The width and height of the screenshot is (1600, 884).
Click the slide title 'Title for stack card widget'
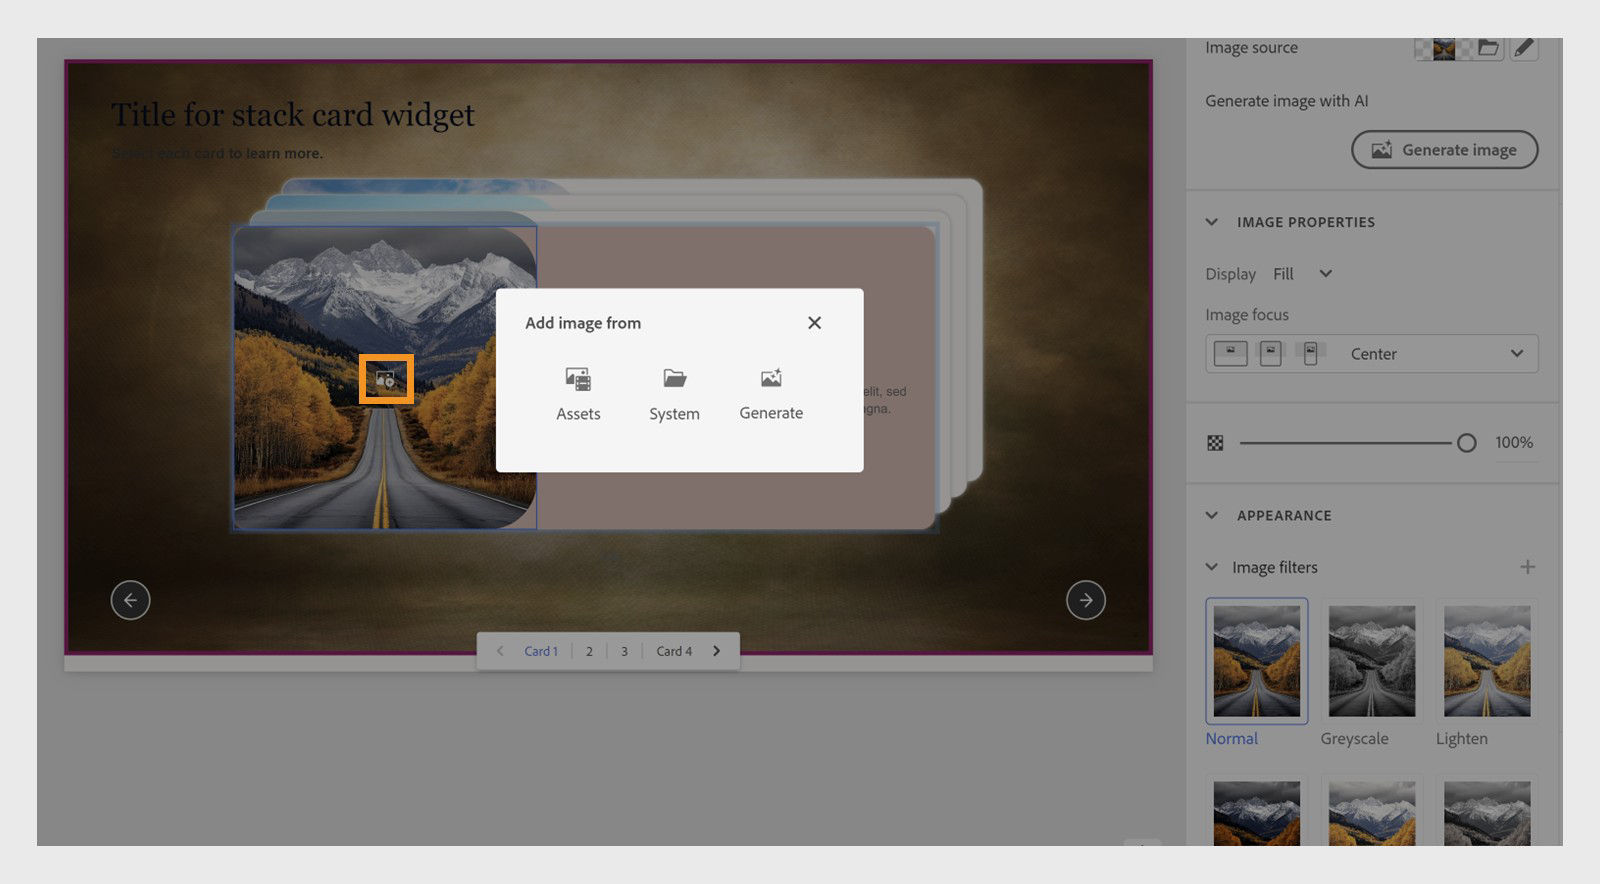293,115
